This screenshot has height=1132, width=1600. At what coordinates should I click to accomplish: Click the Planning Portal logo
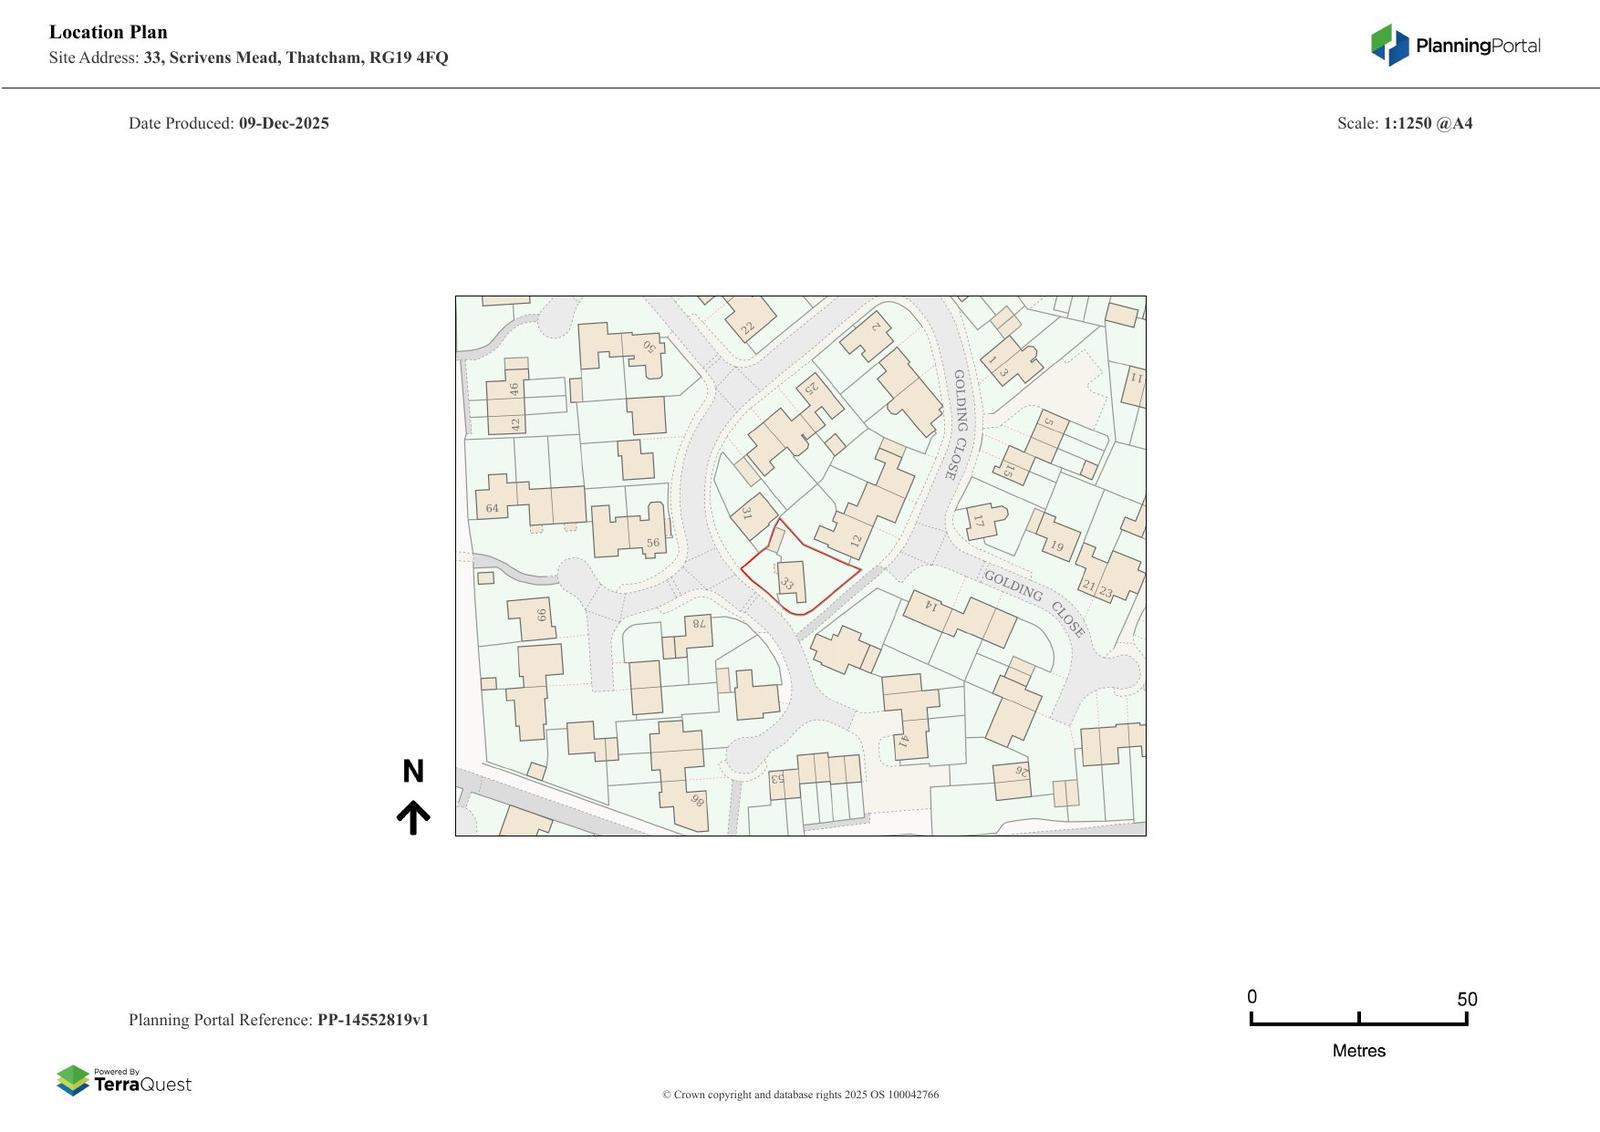1454,45
